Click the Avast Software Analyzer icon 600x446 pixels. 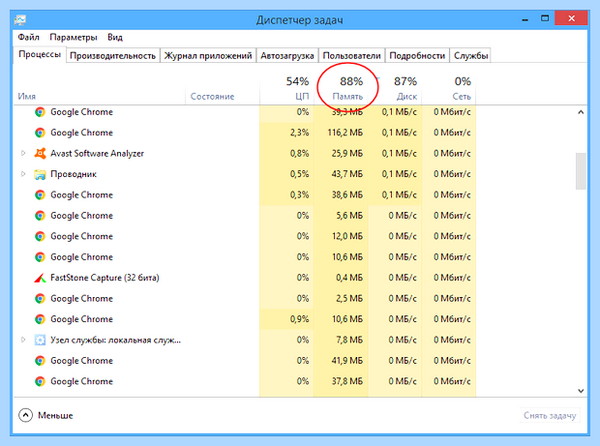pyautogui.click(x=40, y=153)
